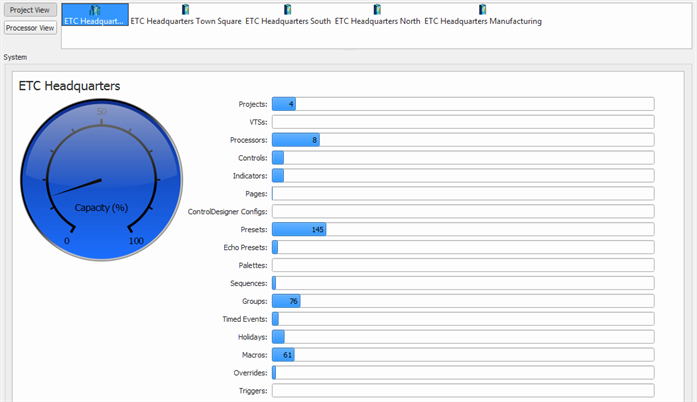The image size is (697, 402).
Task: Click the Groups usage bar showing 76
Action: coord(463,301)
